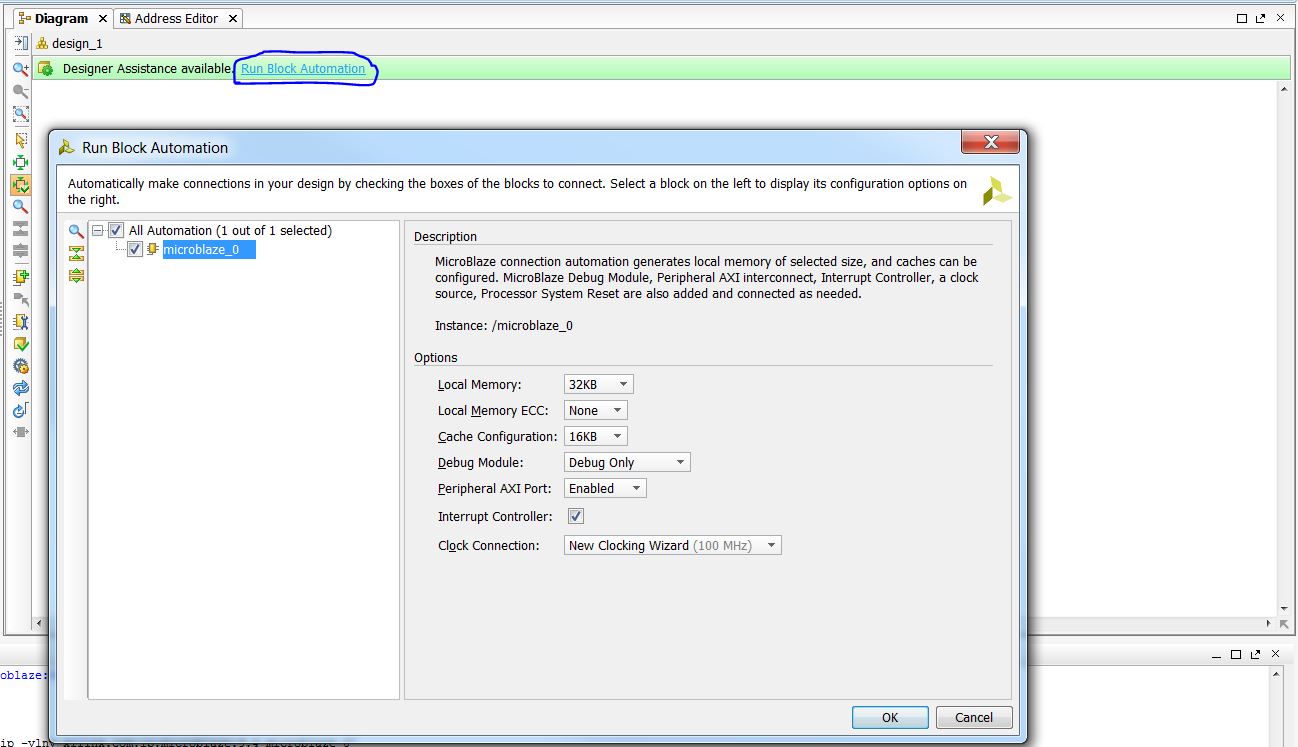Open the Clock Connection dropdown
Image resolution: width=1298 pixels, height=747 pixels.
(x=673, y=545)
